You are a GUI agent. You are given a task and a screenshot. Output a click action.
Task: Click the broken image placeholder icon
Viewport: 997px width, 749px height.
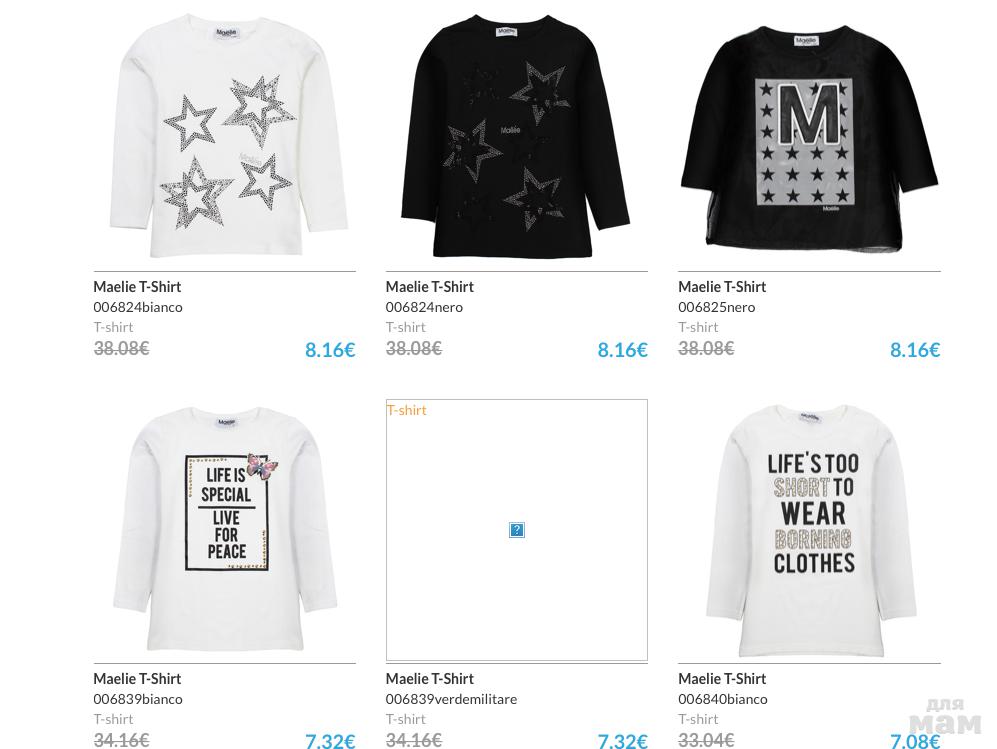[x=516, y=530]
